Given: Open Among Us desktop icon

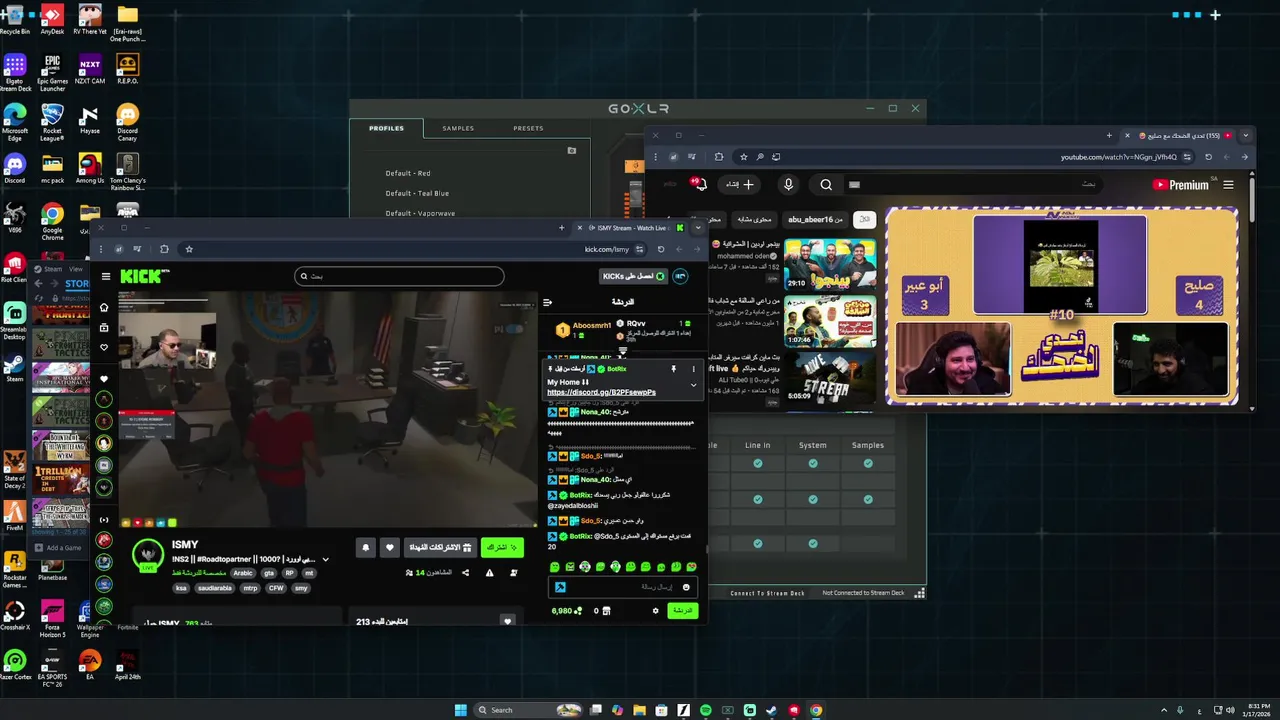Looking at the screenshot, I should 90,168.
